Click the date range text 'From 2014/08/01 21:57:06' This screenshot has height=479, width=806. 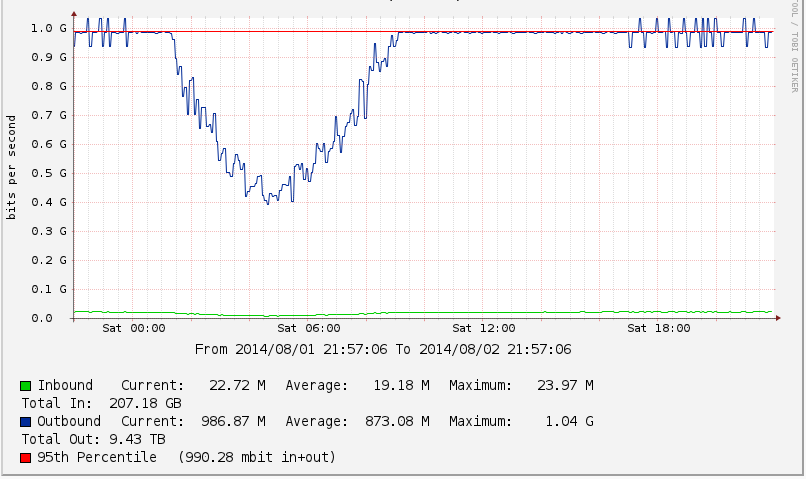click(291, 349)
